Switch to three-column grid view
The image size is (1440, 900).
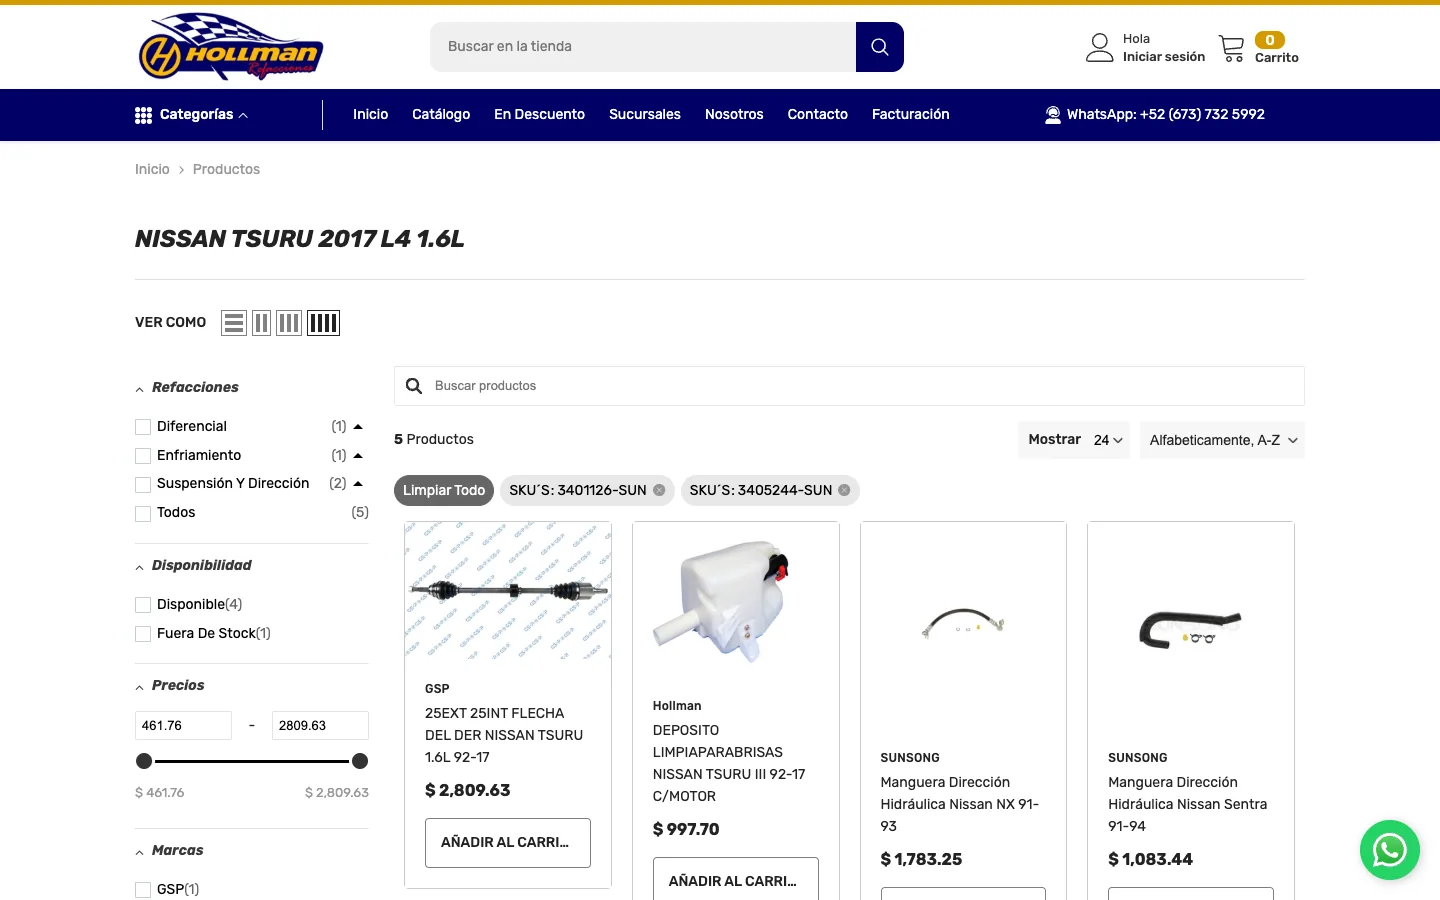point(289,323)
